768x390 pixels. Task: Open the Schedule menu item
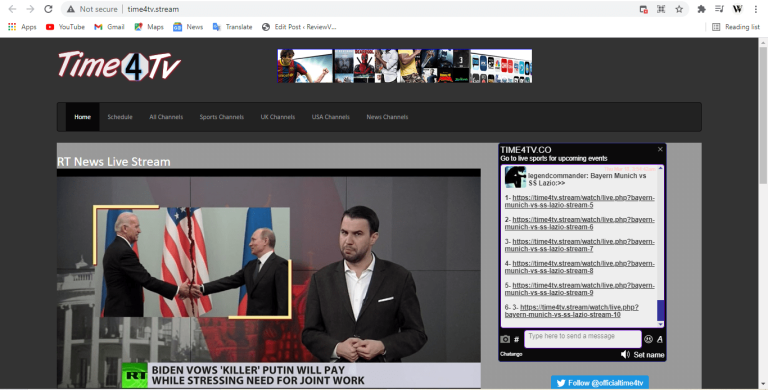coord(120,117)
